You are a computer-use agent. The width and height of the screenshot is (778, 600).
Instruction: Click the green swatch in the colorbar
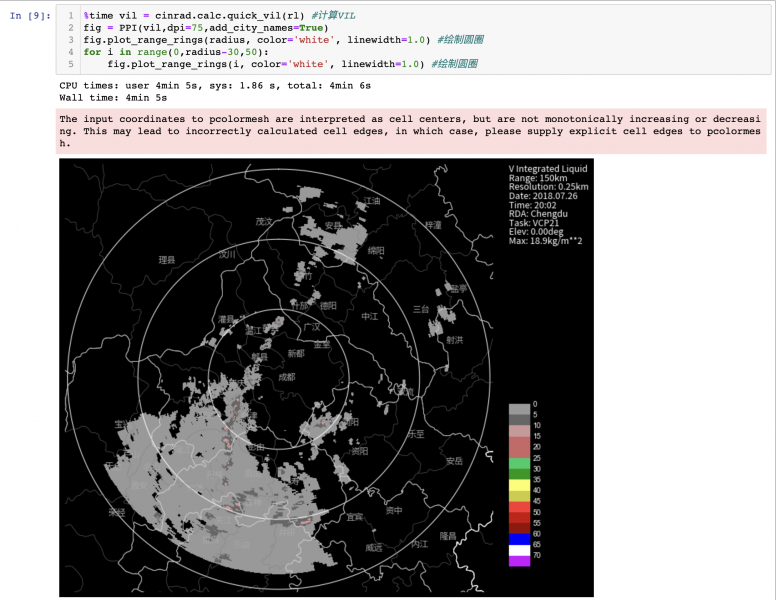click(x=518, y=463)
